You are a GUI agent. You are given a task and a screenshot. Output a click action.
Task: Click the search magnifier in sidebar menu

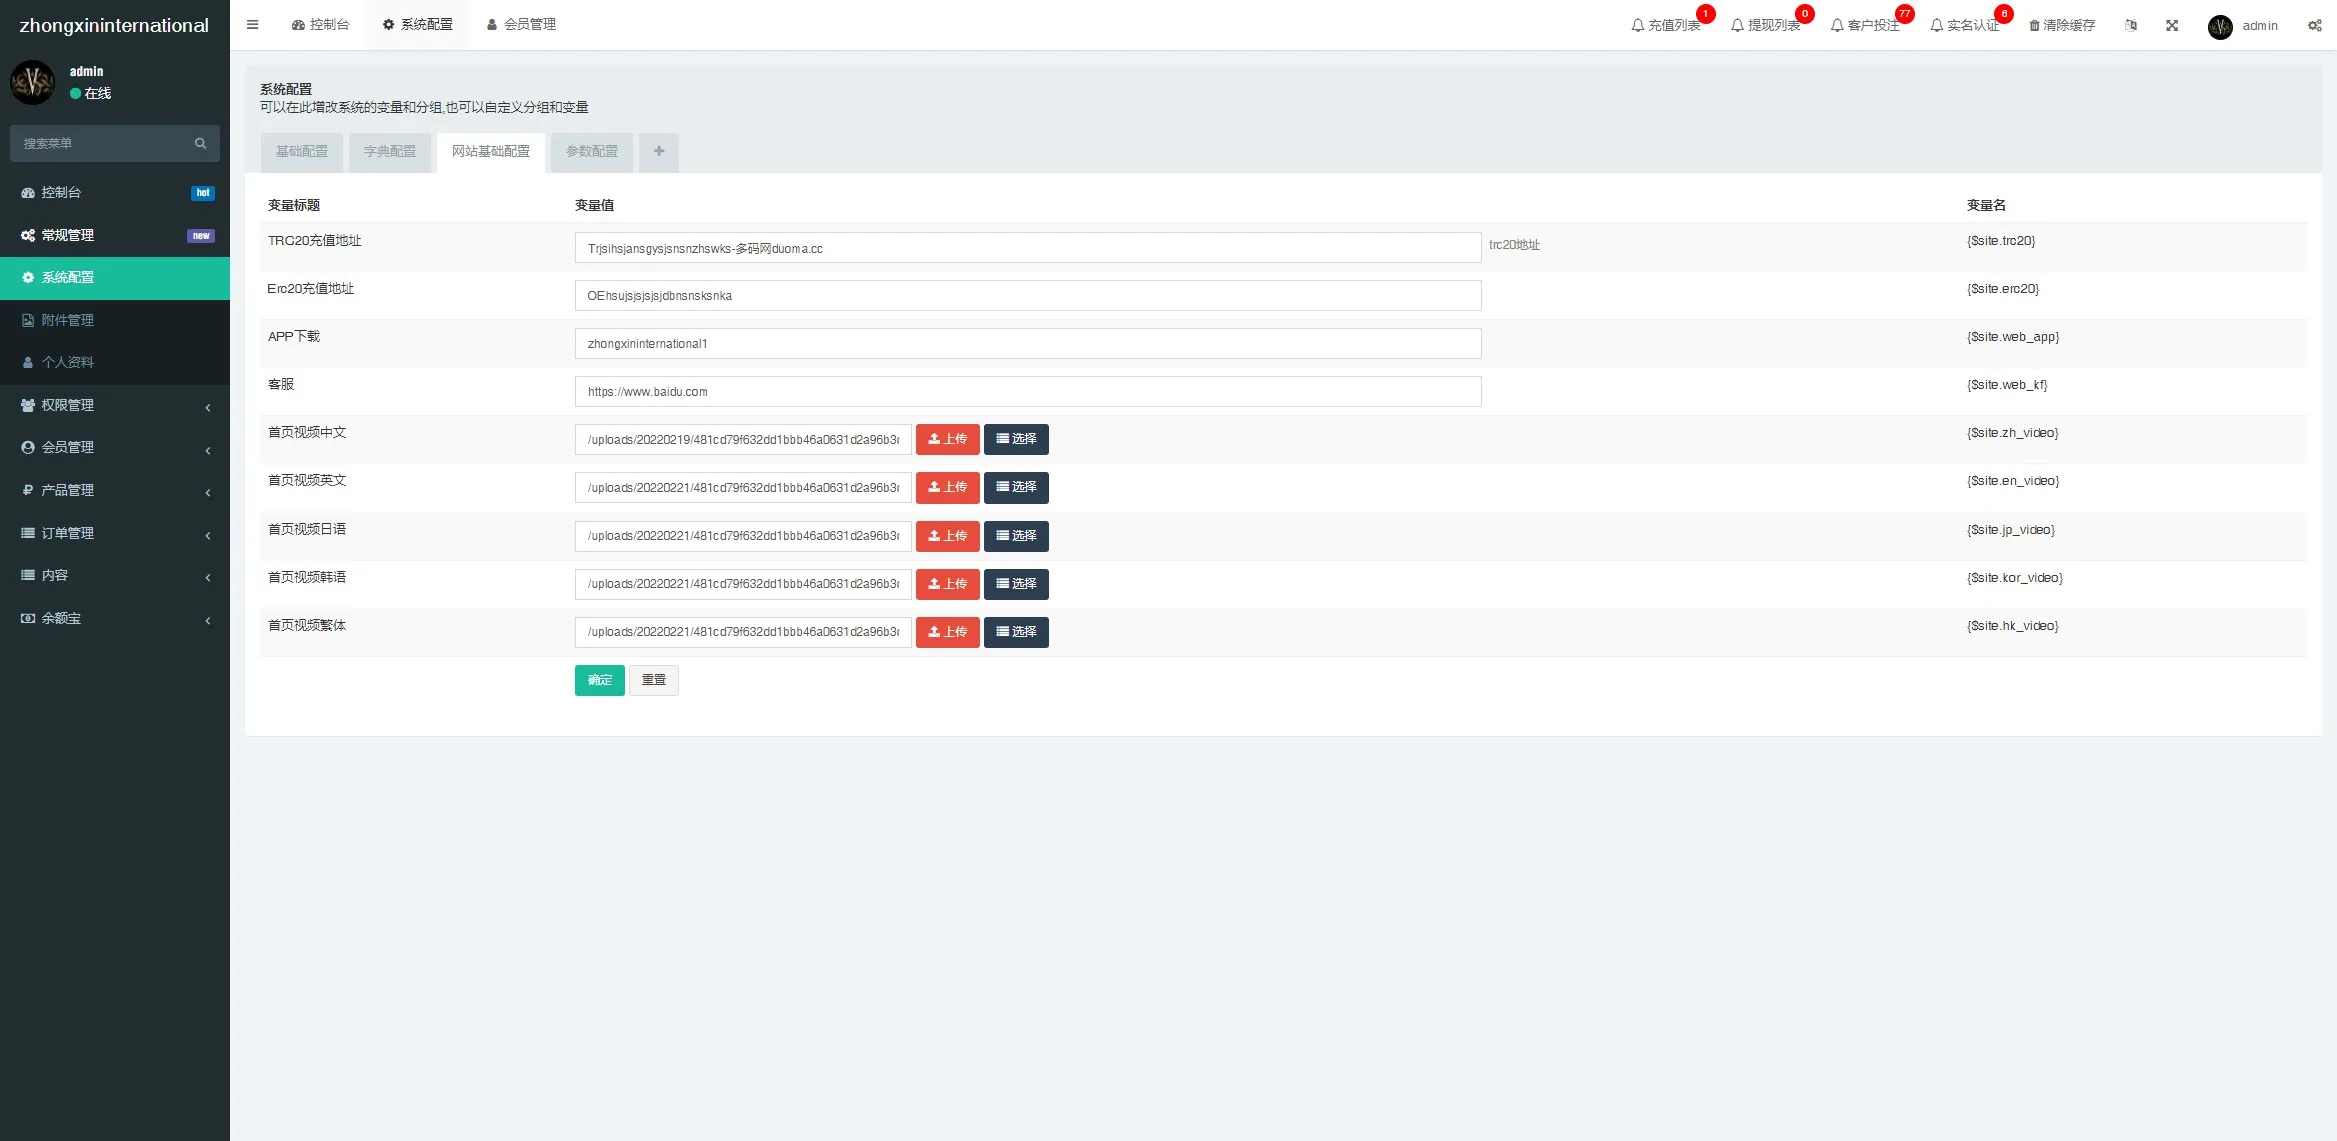coord(200,143)
